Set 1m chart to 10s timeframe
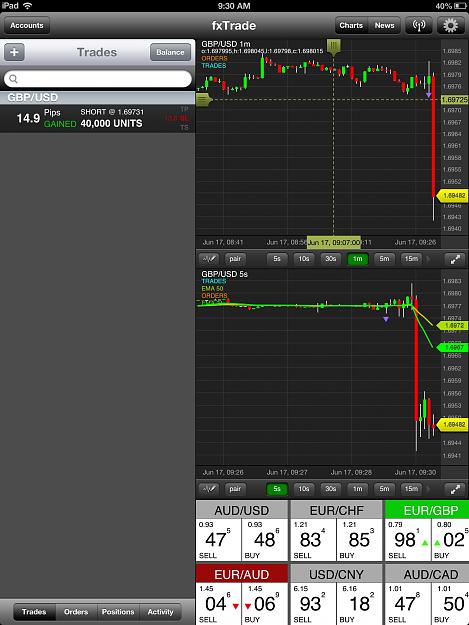469x625 pixels. pyautogui.click(x=304, y=259)
